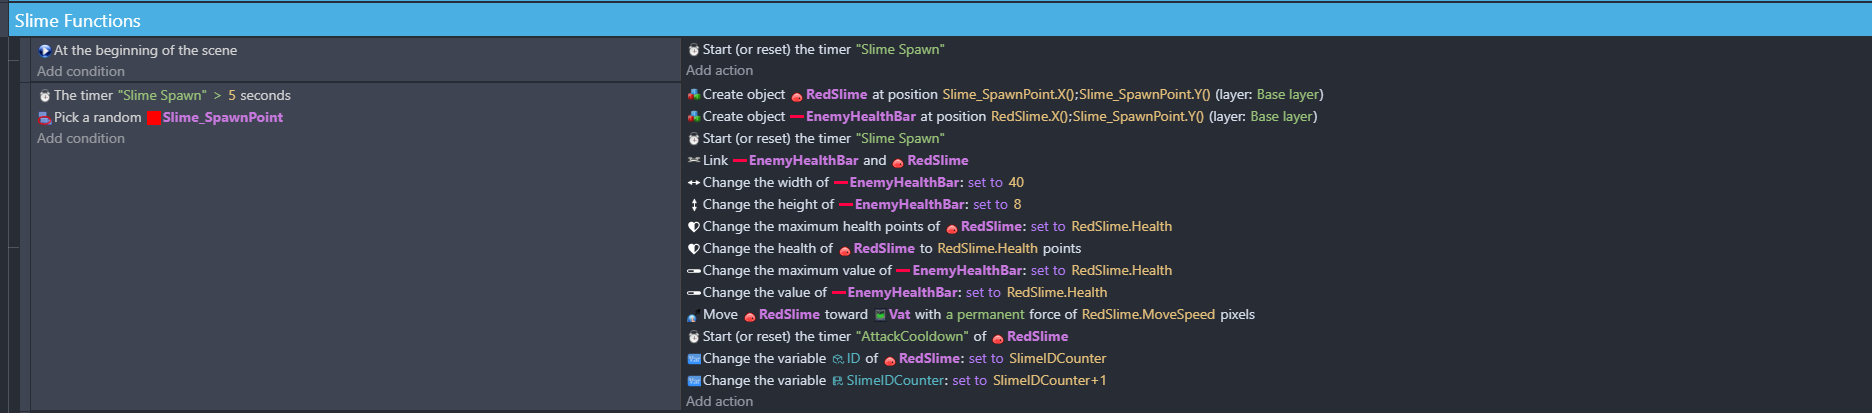Click the heart icon of 'Change the maximum health points'

(693, 227)
